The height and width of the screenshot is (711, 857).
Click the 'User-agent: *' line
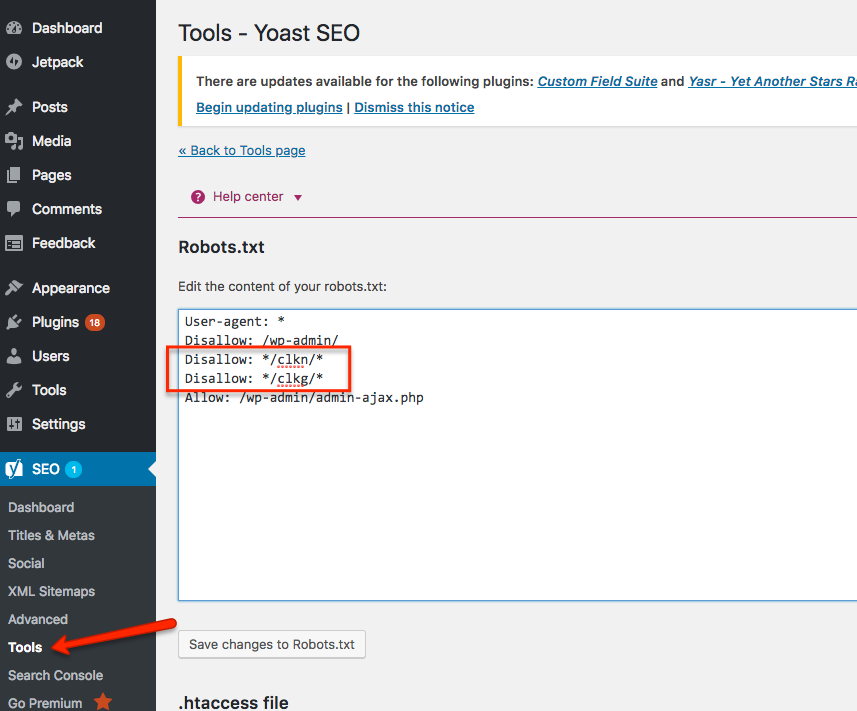pyautogui.click(x=234, y=321)
